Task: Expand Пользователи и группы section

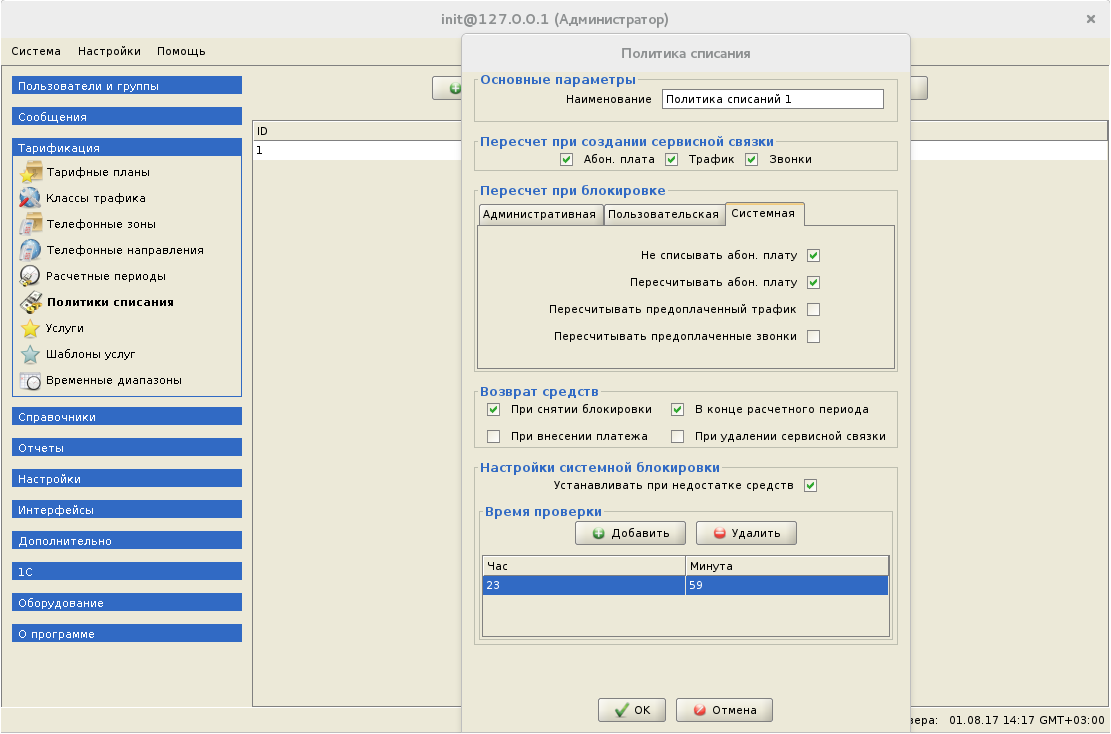Action: point(127,86)
